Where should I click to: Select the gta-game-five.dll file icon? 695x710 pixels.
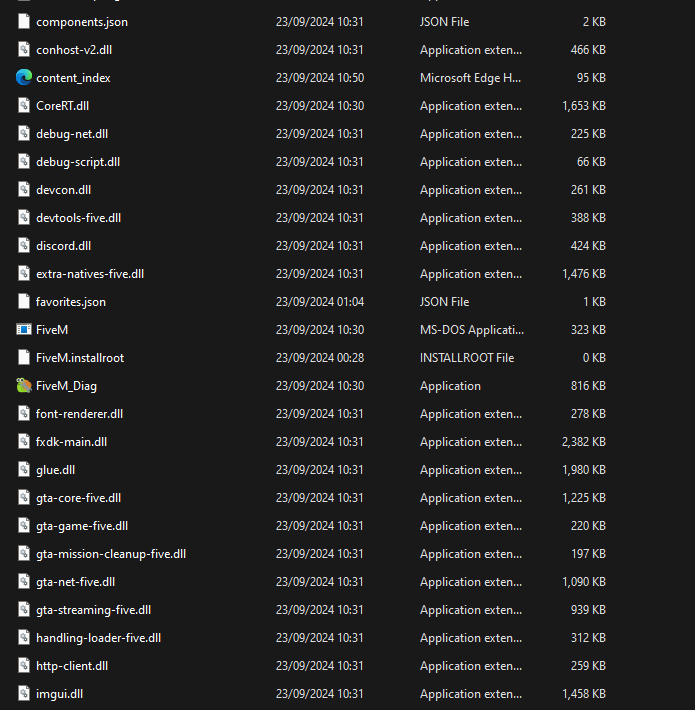(24, 526)
